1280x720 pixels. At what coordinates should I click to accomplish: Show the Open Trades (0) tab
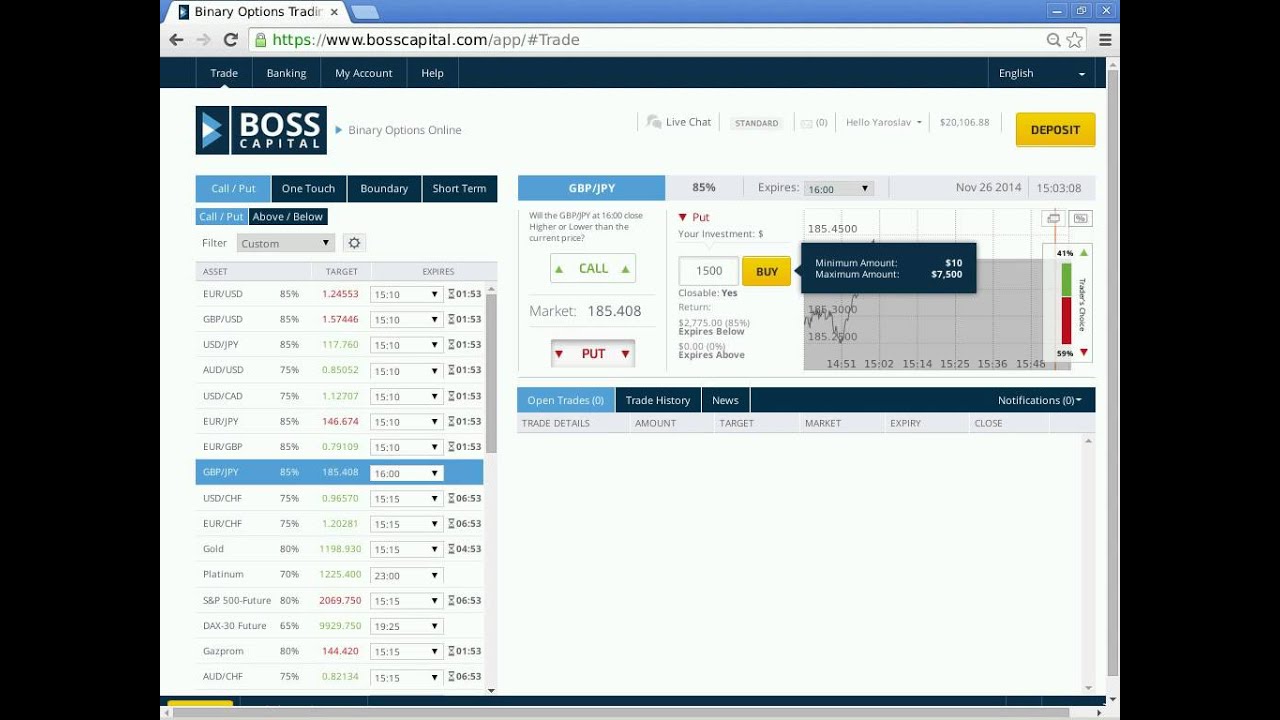pyautogui.click(x=566, y=400)
